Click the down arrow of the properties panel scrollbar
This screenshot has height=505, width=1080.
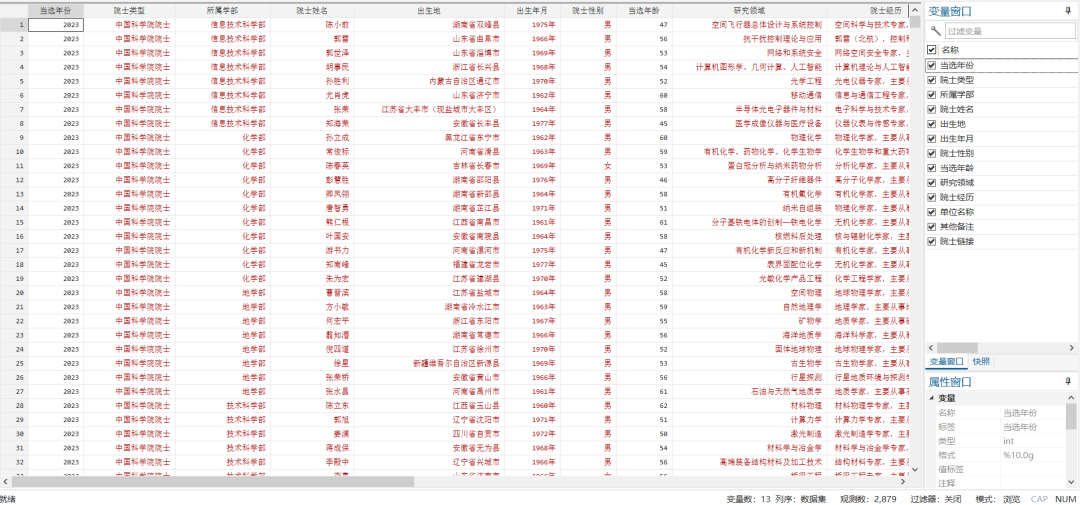(1071, 482)
